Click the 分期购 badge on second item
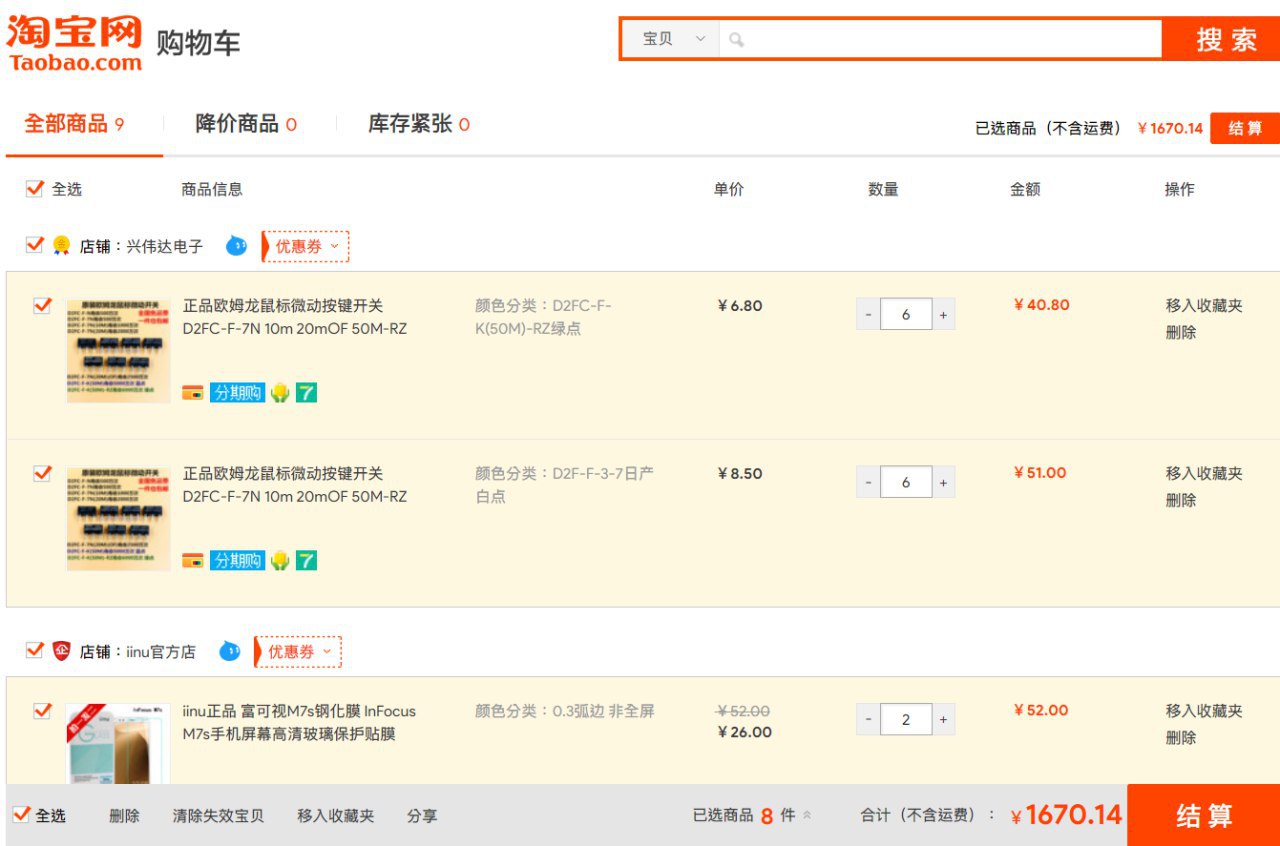The width and height of the screenshot is (1280, 846). point(237,560)
